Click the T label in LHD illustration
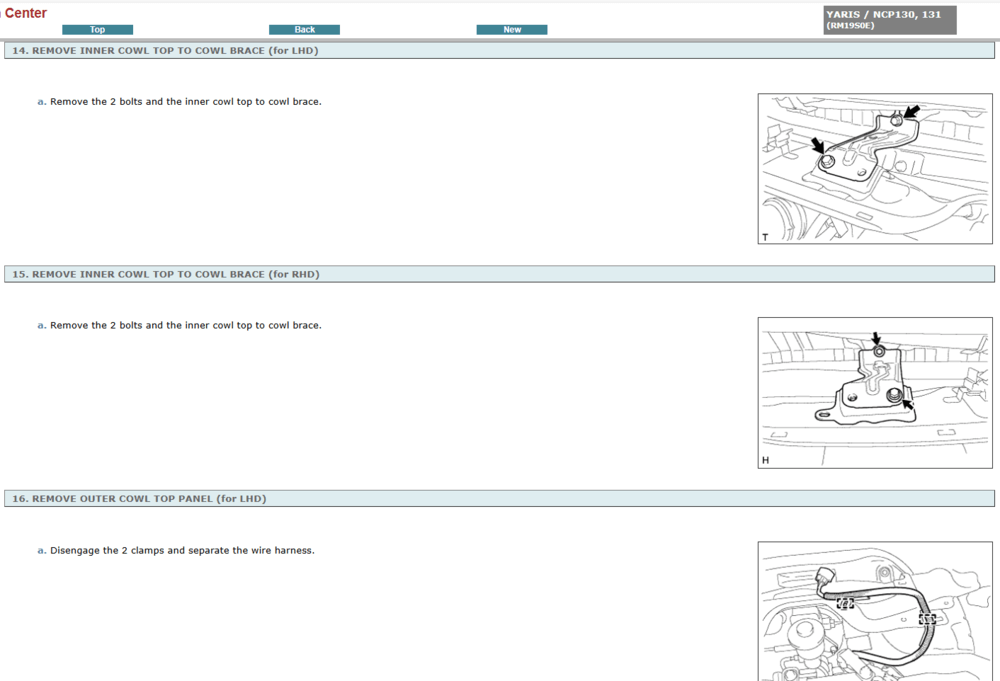Screen dimensions: 1000x681 (x=765, y=237)
